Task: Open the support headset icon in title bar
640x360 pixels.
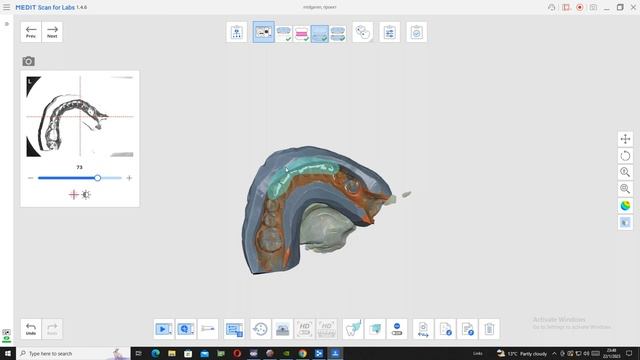Action: tap(551, 7)
